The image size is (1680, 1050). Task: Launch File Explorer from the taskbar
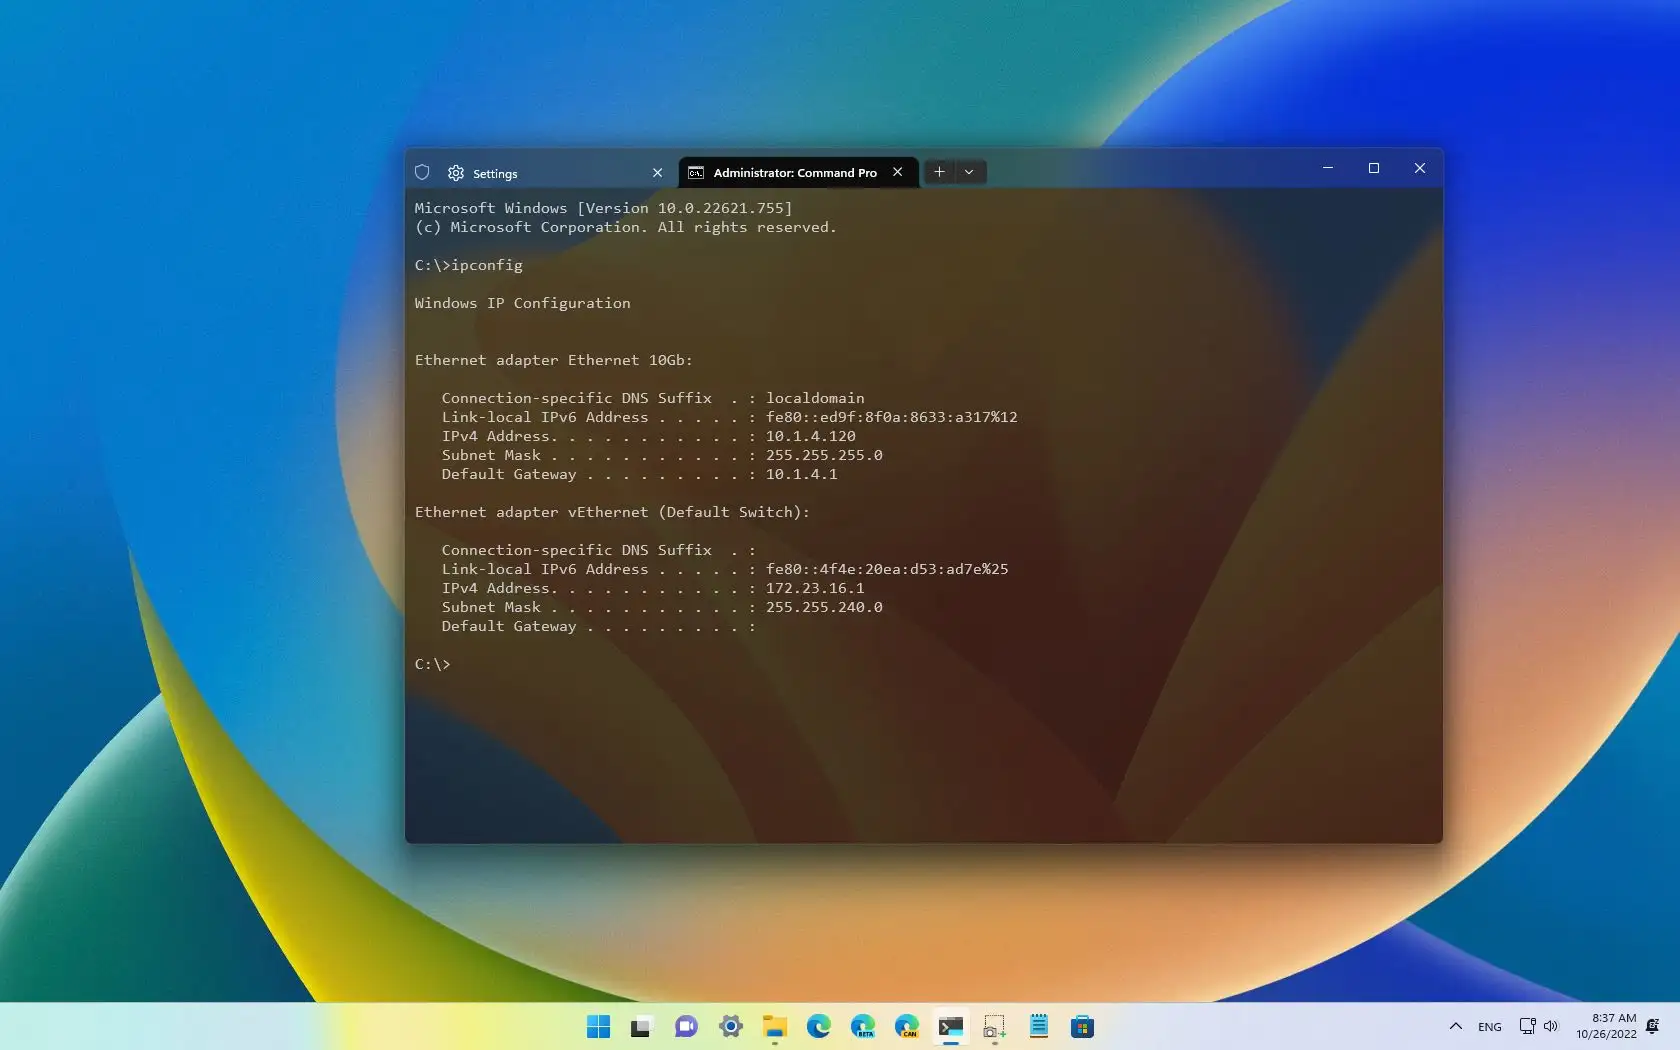pyautogui.click(x=776, y=1027)
